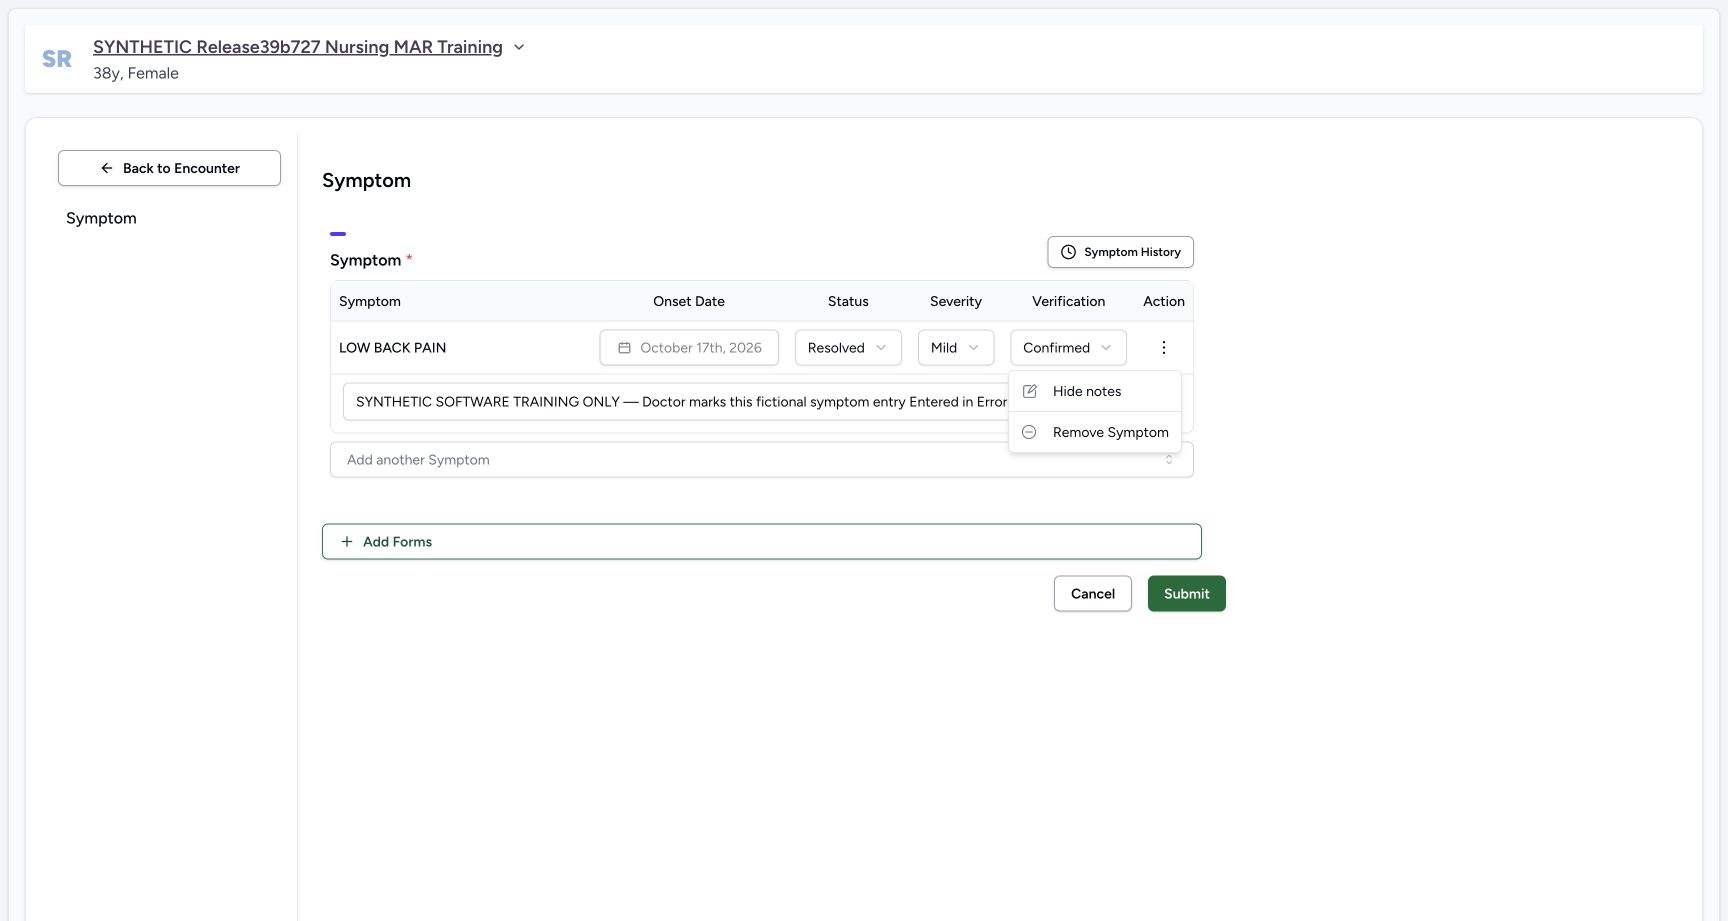This screenshot has height=921, width=1728.
Task: Open Symptom History
Action: click(x=1120, y=252)
